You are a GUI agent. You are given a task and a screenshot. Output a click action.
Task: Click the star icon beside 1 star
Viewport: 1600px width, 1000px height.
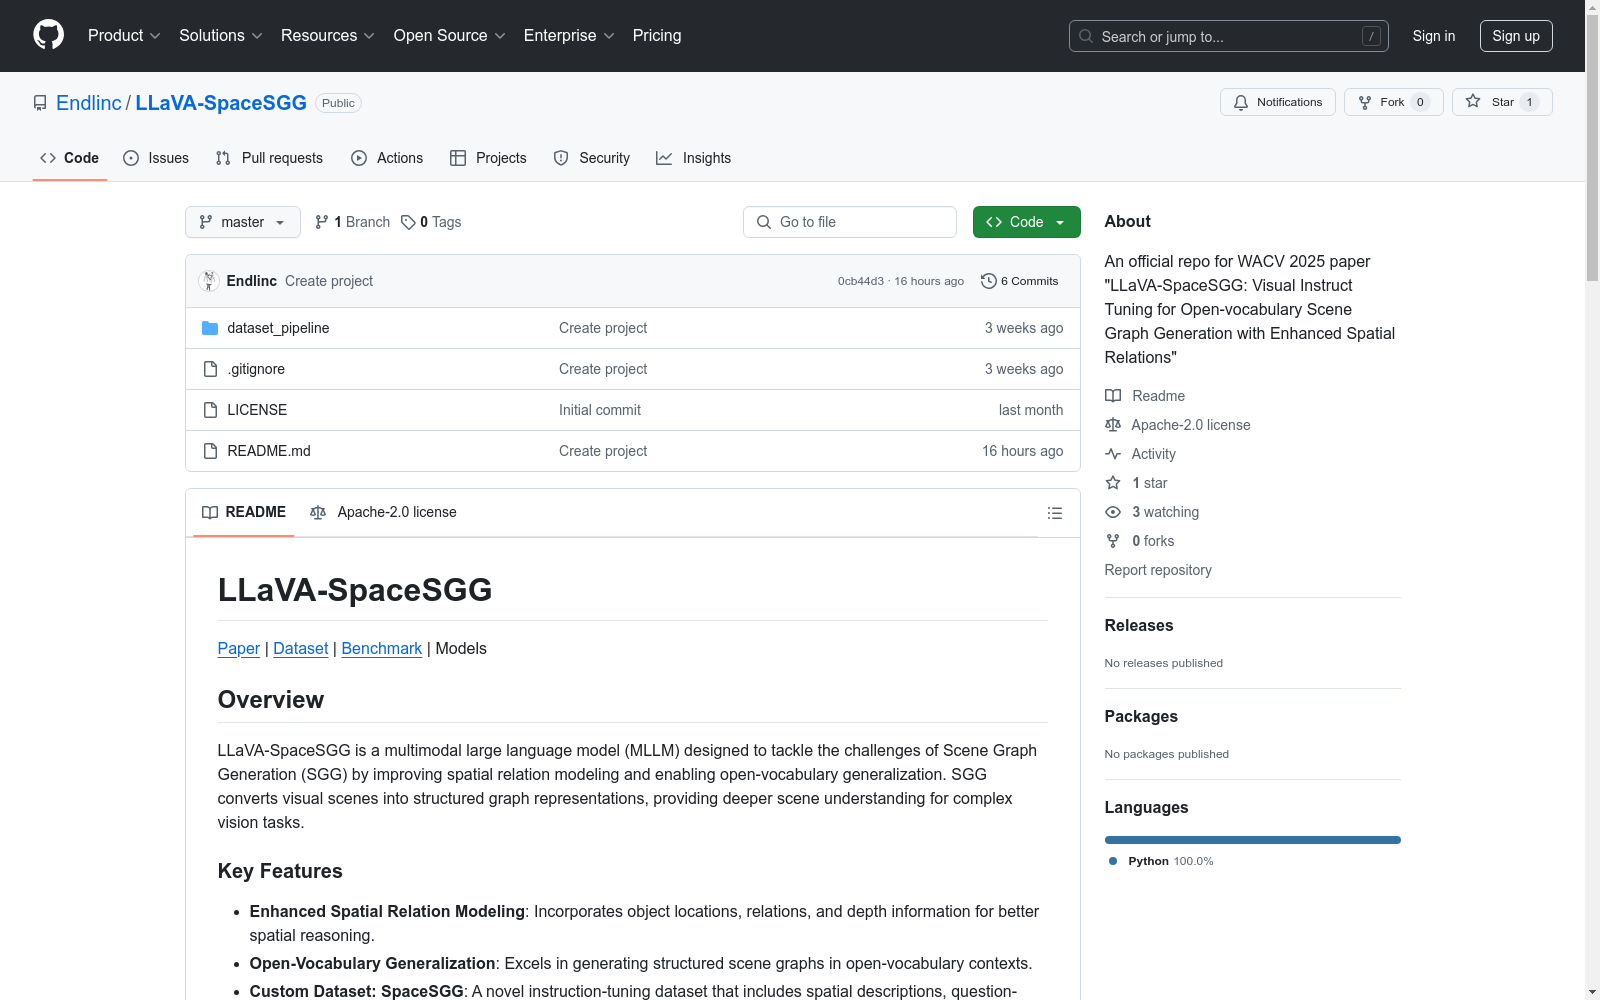1113,483
